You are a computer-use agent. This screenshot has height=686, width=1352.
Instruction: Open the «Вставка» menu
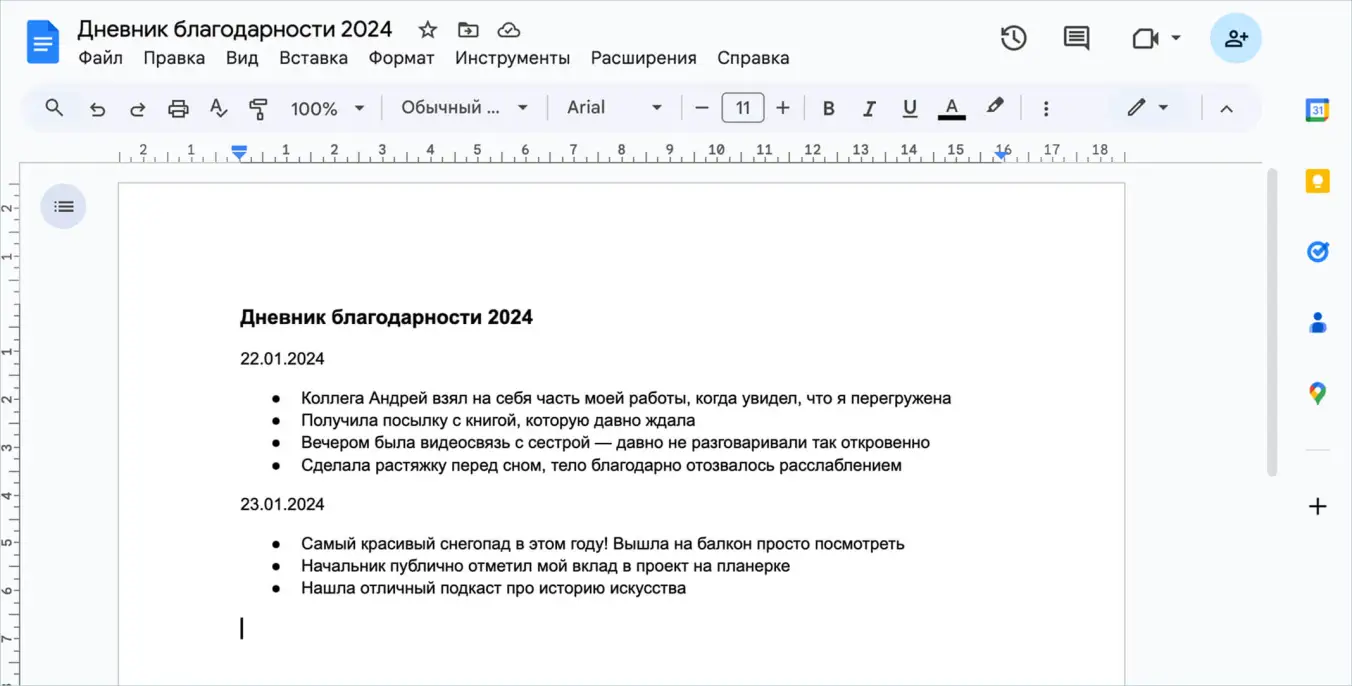pyautogui.click(x=313, y=57)
